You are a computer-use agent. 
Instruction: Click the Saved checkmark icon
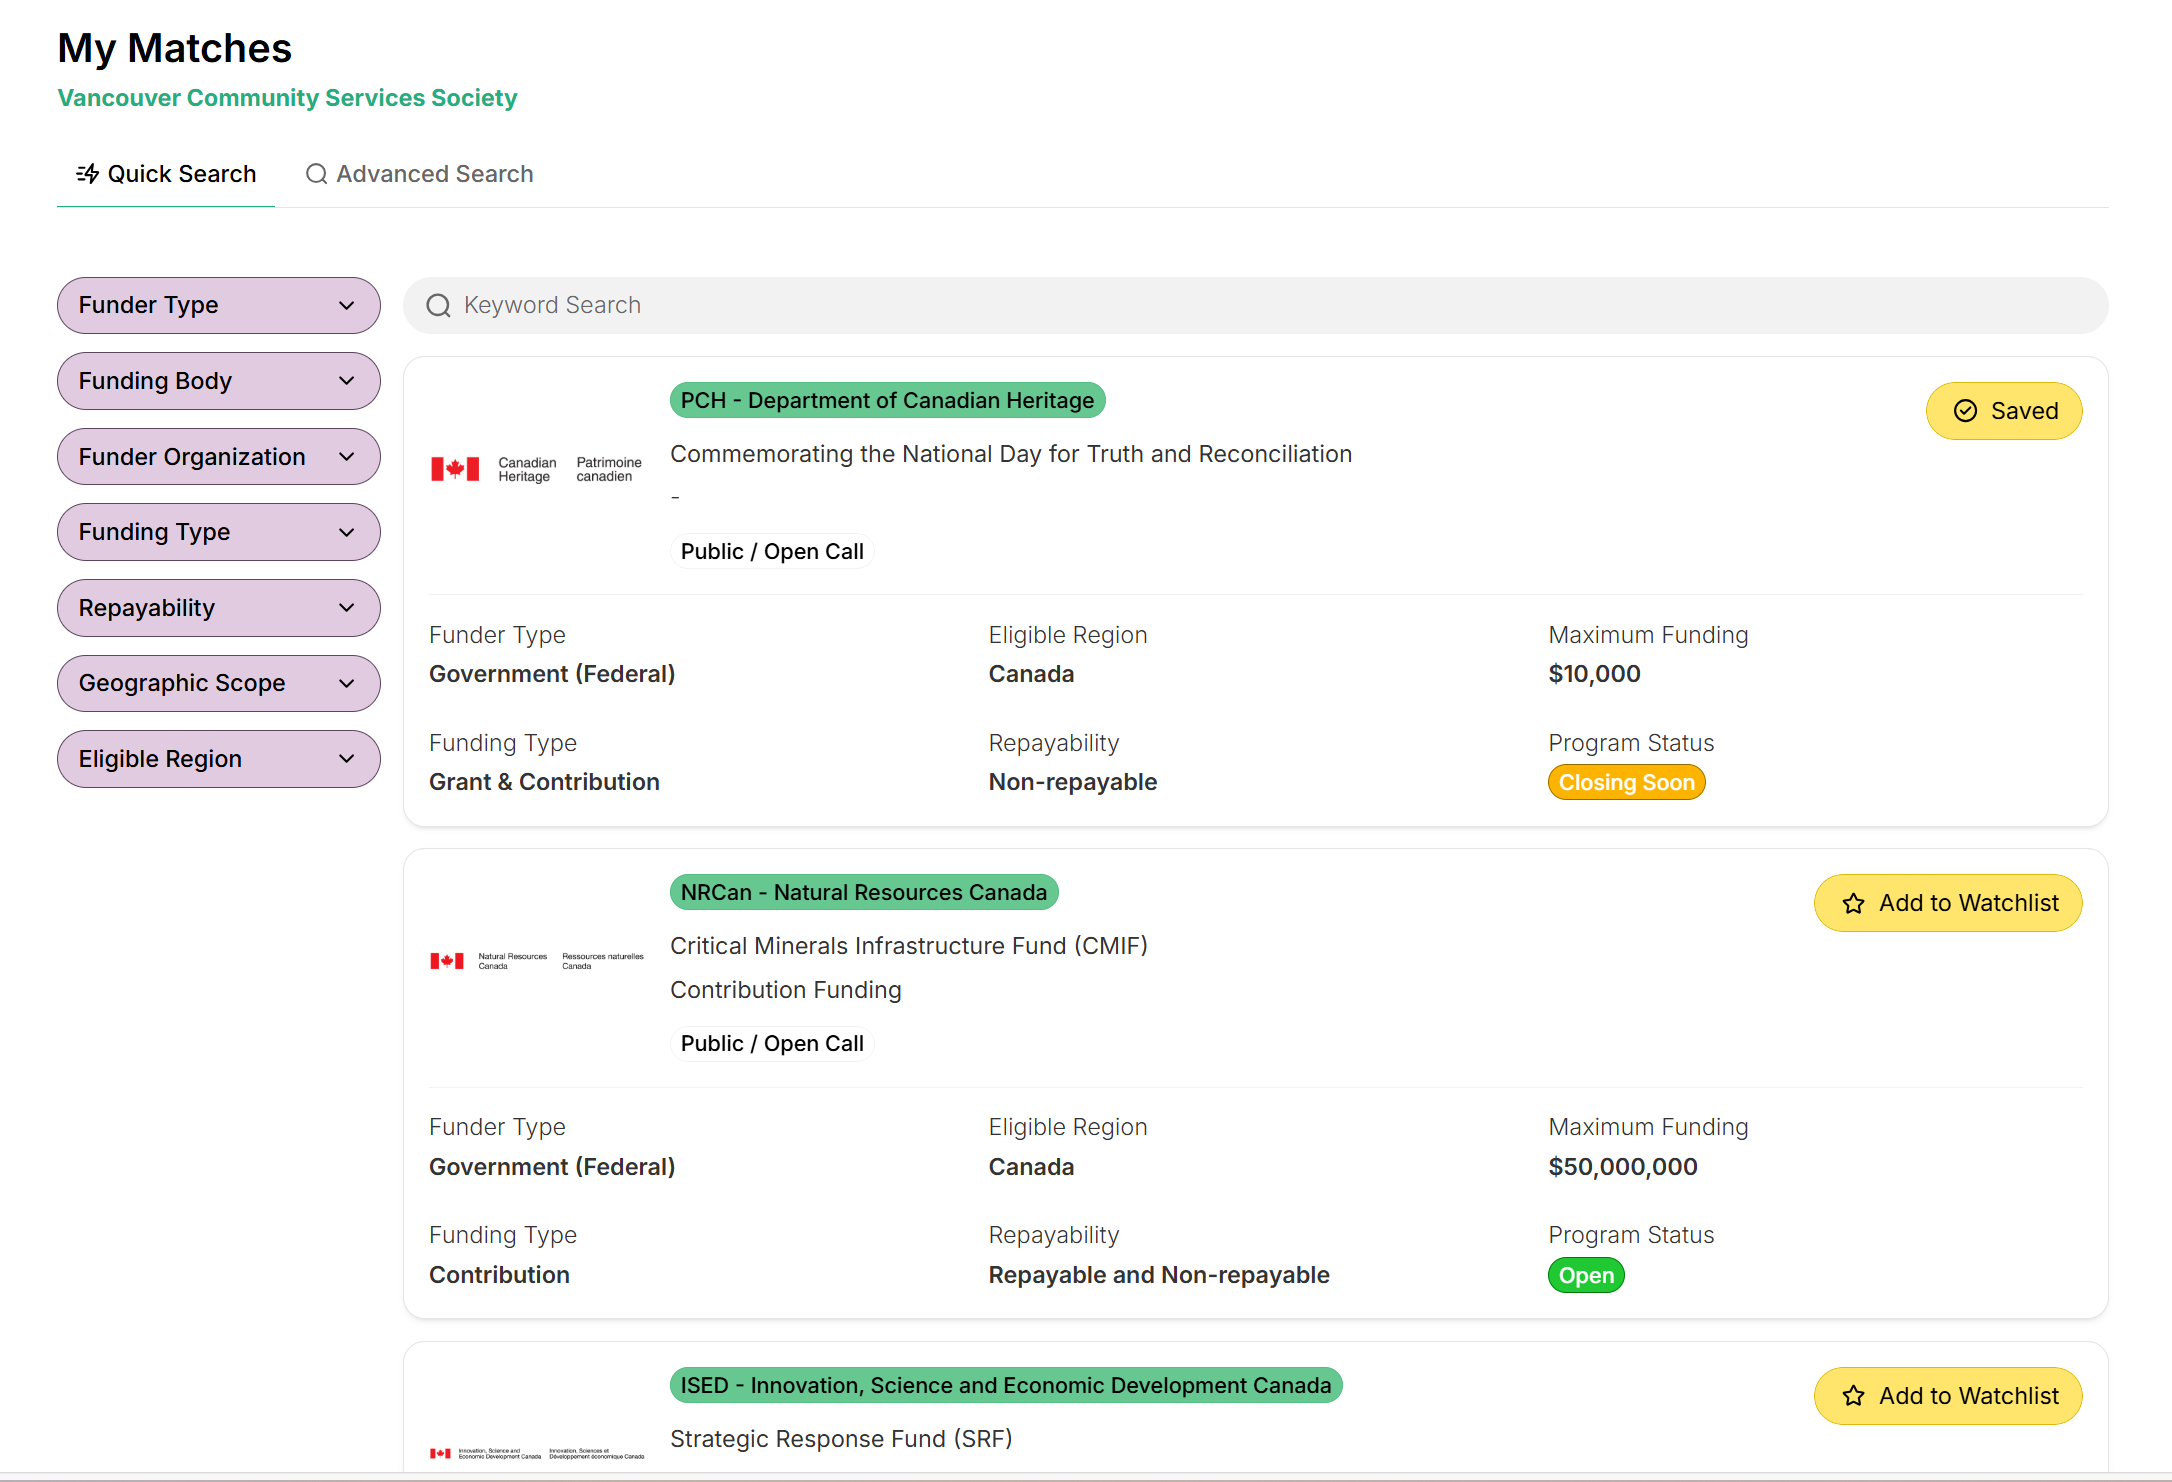point(1965,411)
